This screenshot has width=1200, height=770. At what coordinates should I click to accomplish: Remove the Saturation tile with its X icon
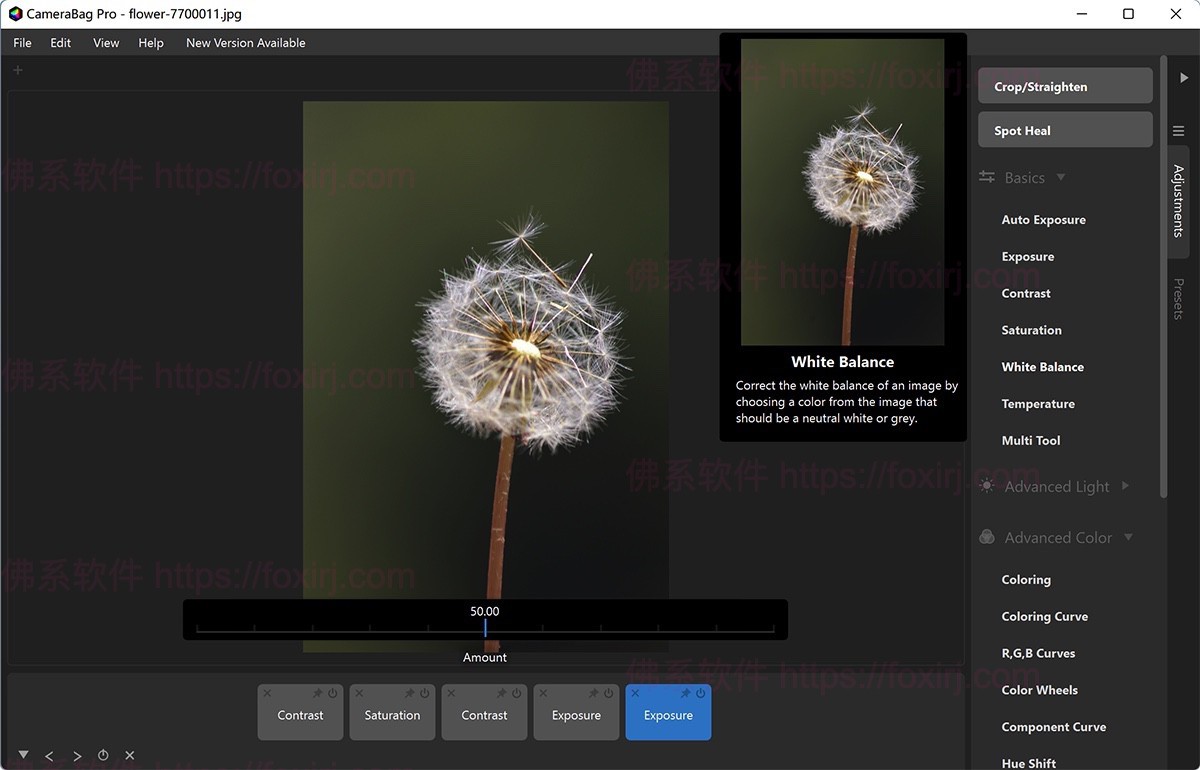pyautogui.click(x=359, y=692)
